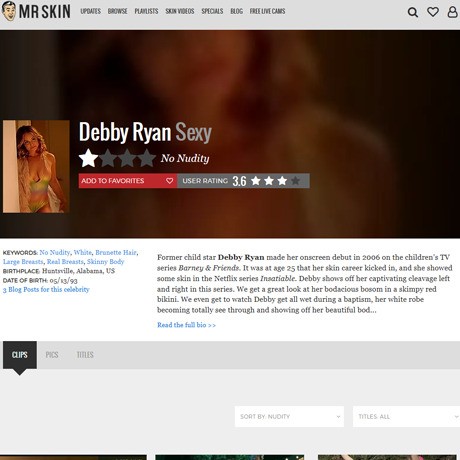Open the Sort By Nudity dropdown

tap(289, 416)
